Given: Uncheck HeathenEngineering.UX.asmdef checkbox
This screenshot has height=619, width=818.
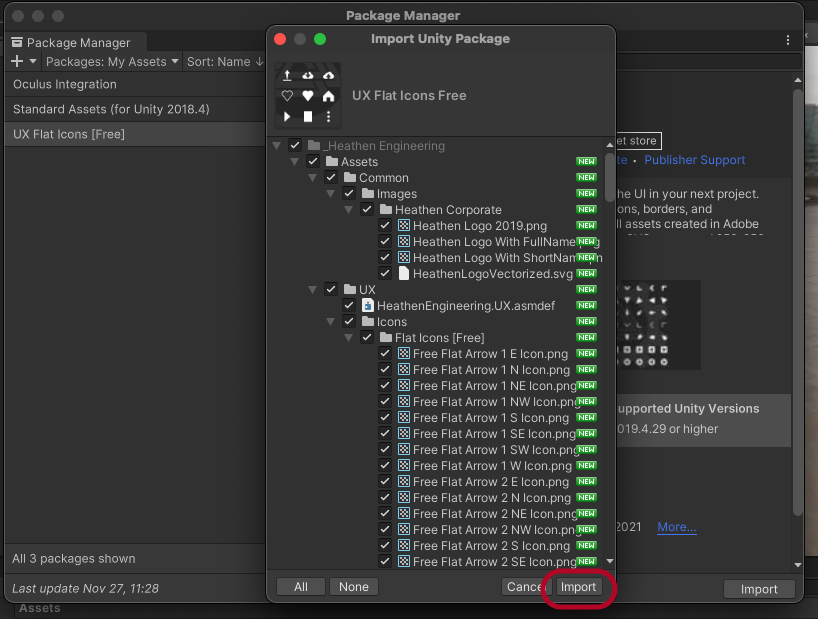Looking at the screenshot, I should point(349,305).
